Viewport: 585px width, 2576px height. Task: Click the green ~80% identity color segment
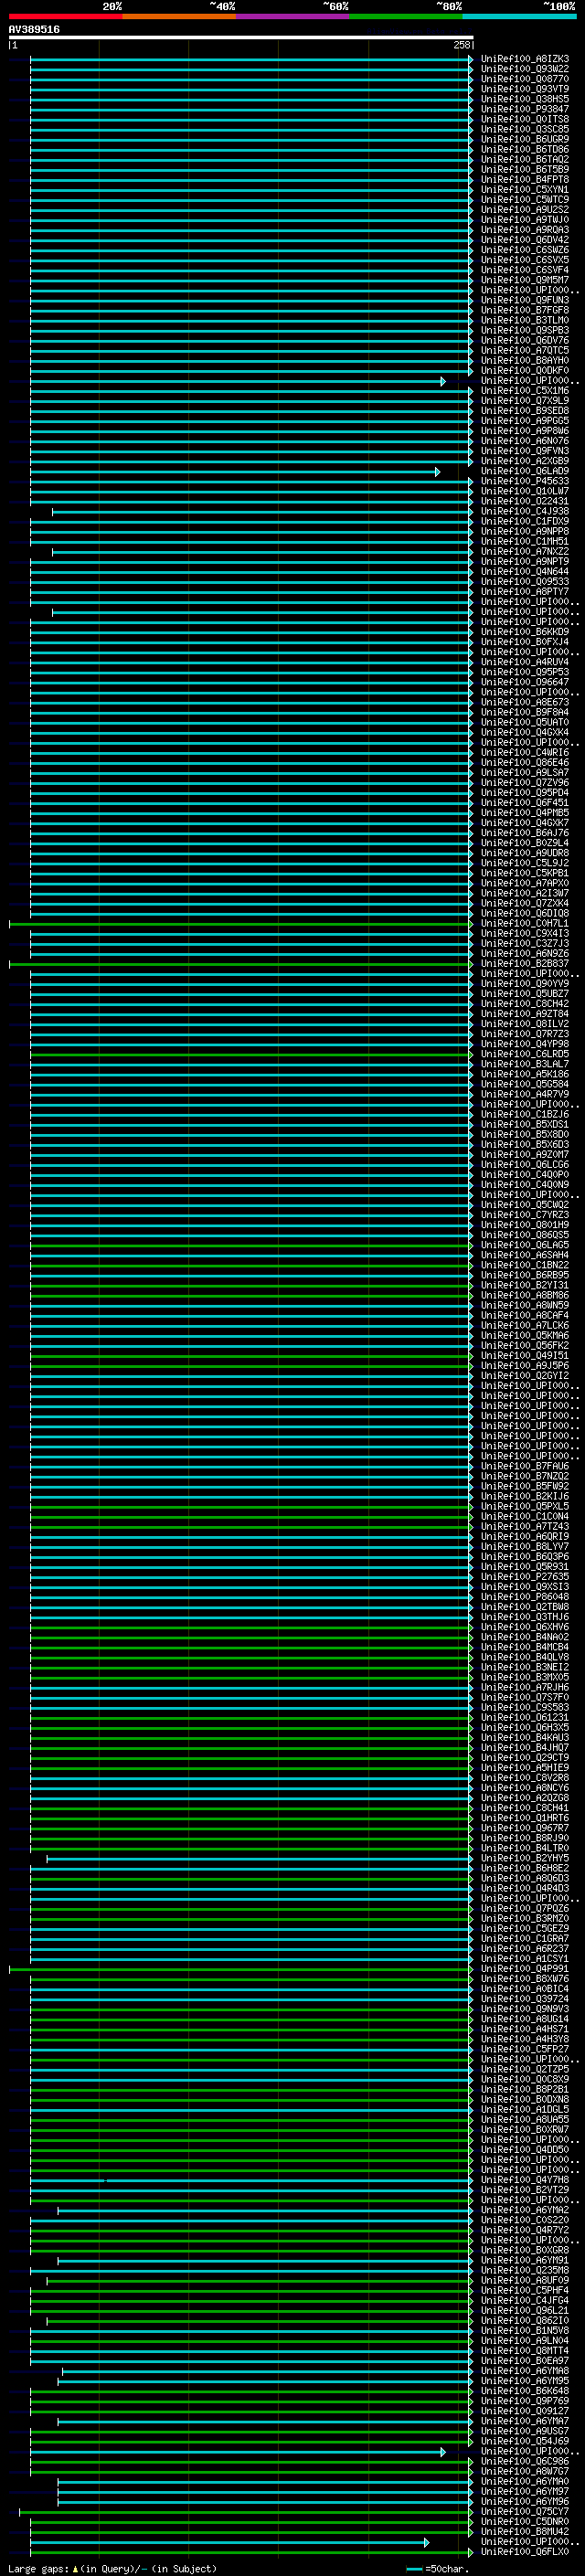(405, 17)
